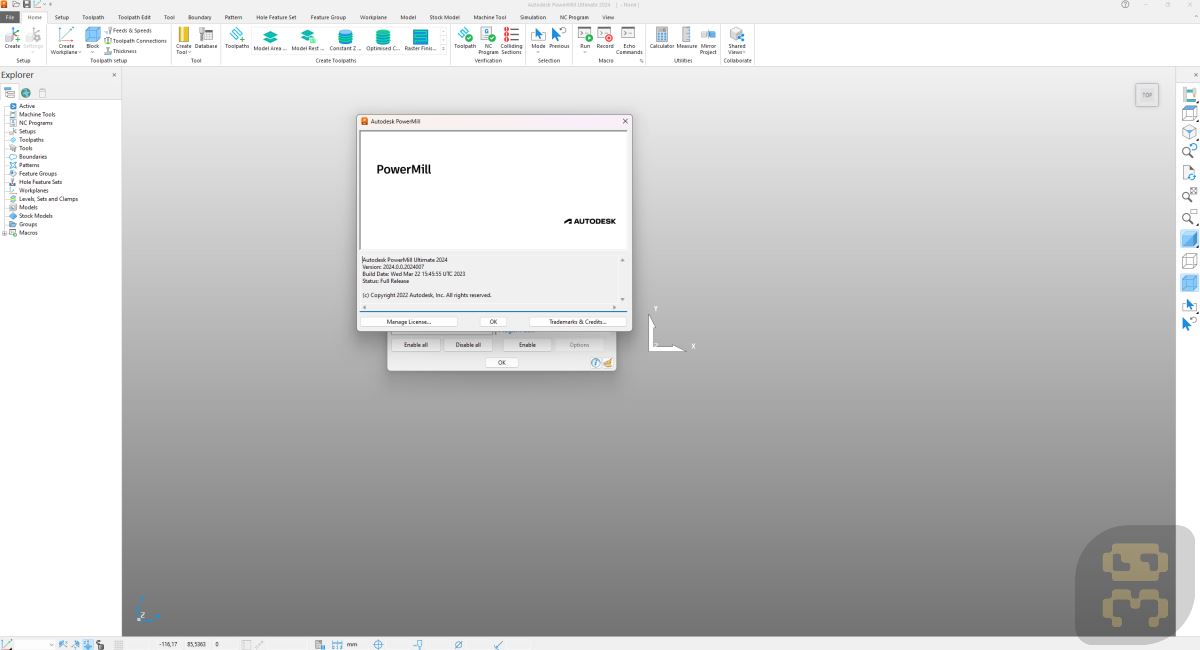Click Disable all in background dialog

pyautogui.click(x=468, y=345)
